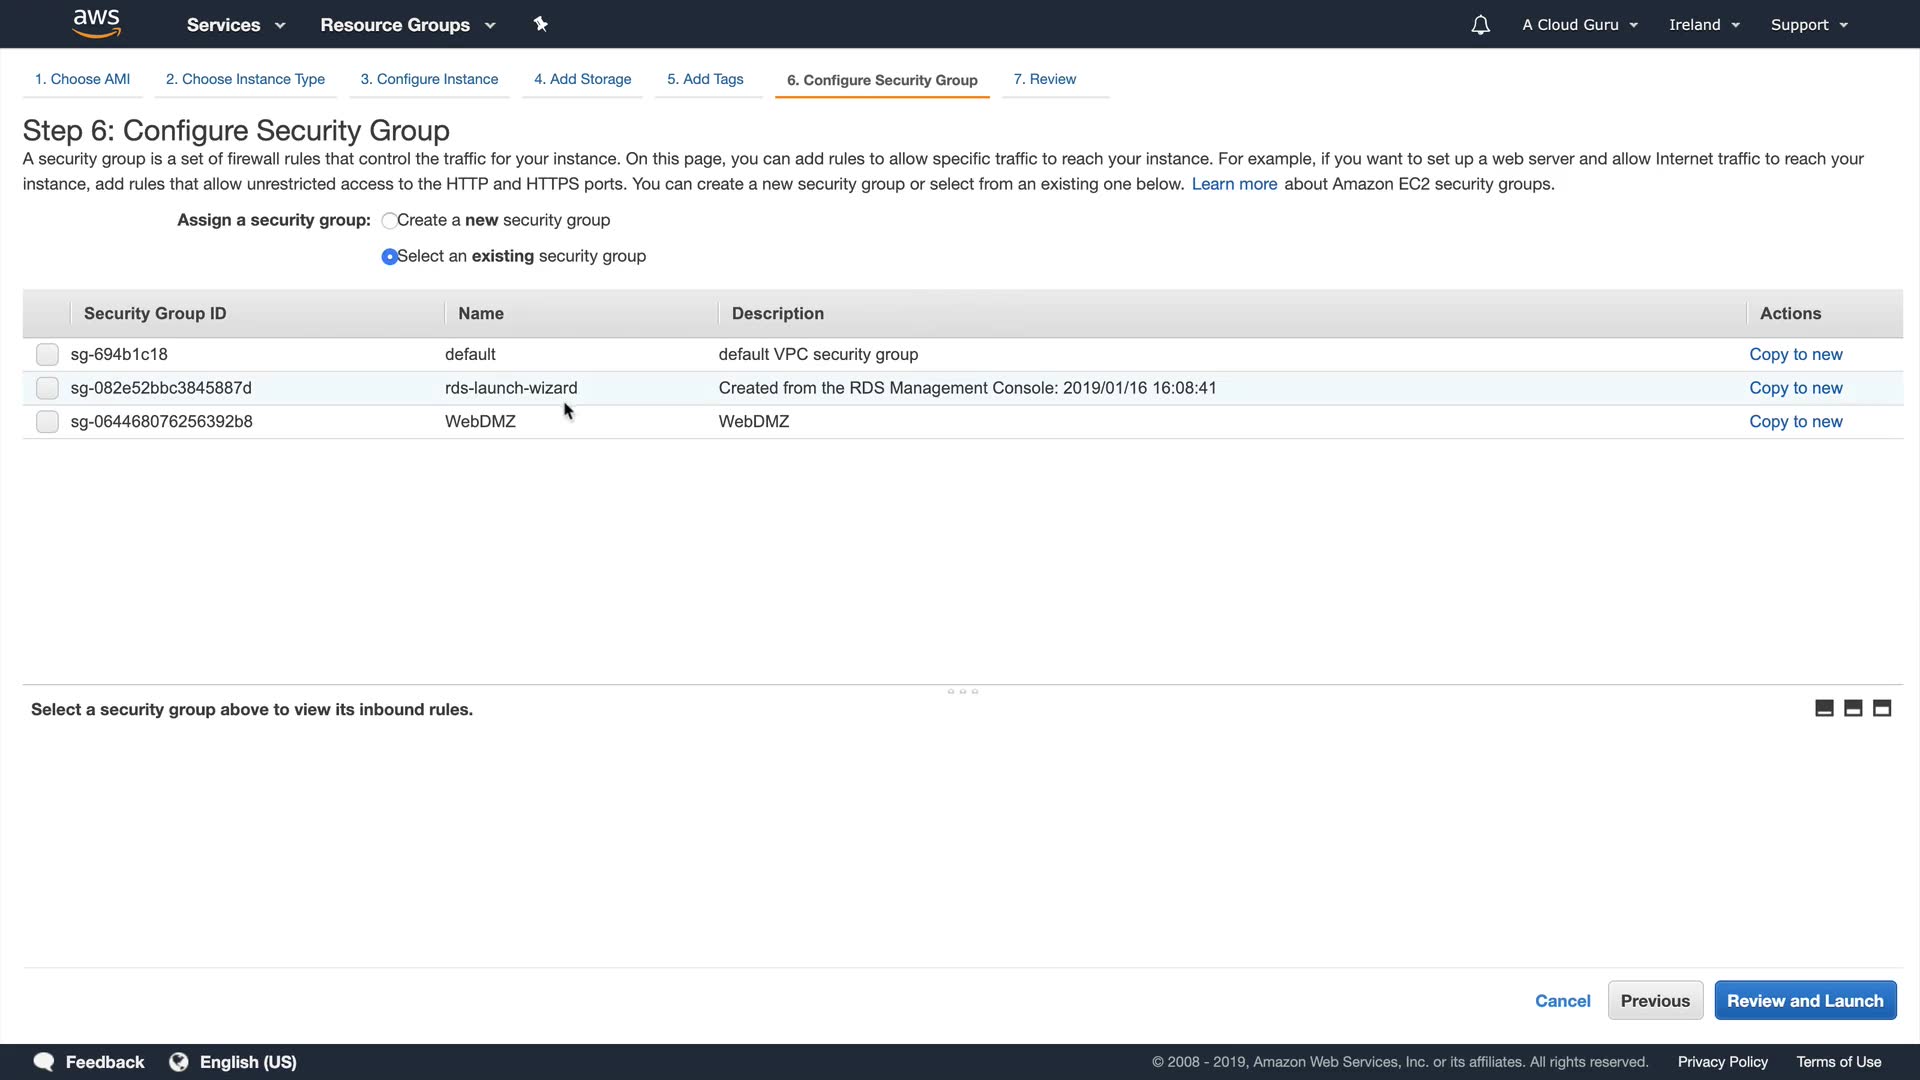Click the panel resize handle dots
This screenshot has height=1080, width=1920.
point(962,691)
